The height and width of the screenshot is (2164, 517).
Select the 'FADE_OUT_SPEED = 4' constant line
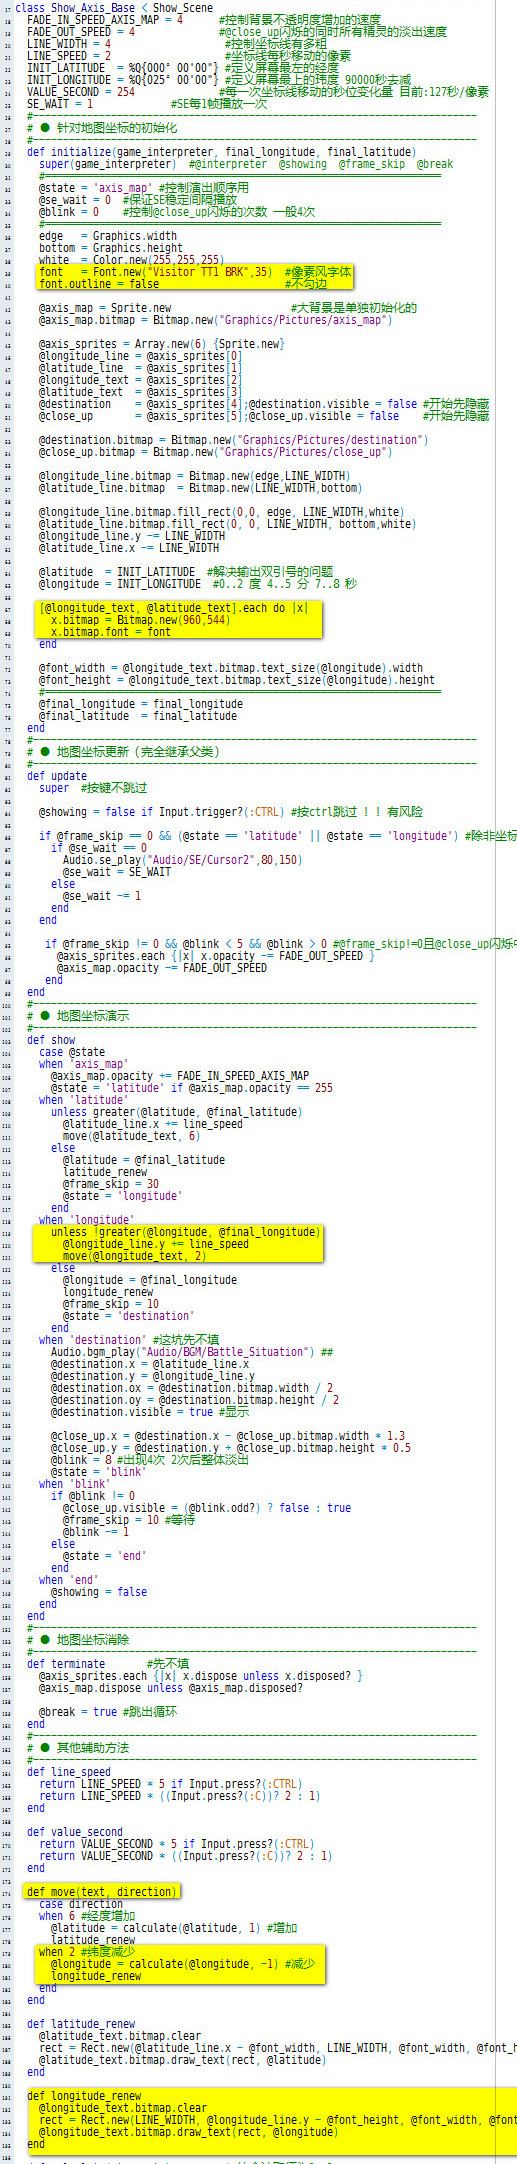tap(81, 31)
